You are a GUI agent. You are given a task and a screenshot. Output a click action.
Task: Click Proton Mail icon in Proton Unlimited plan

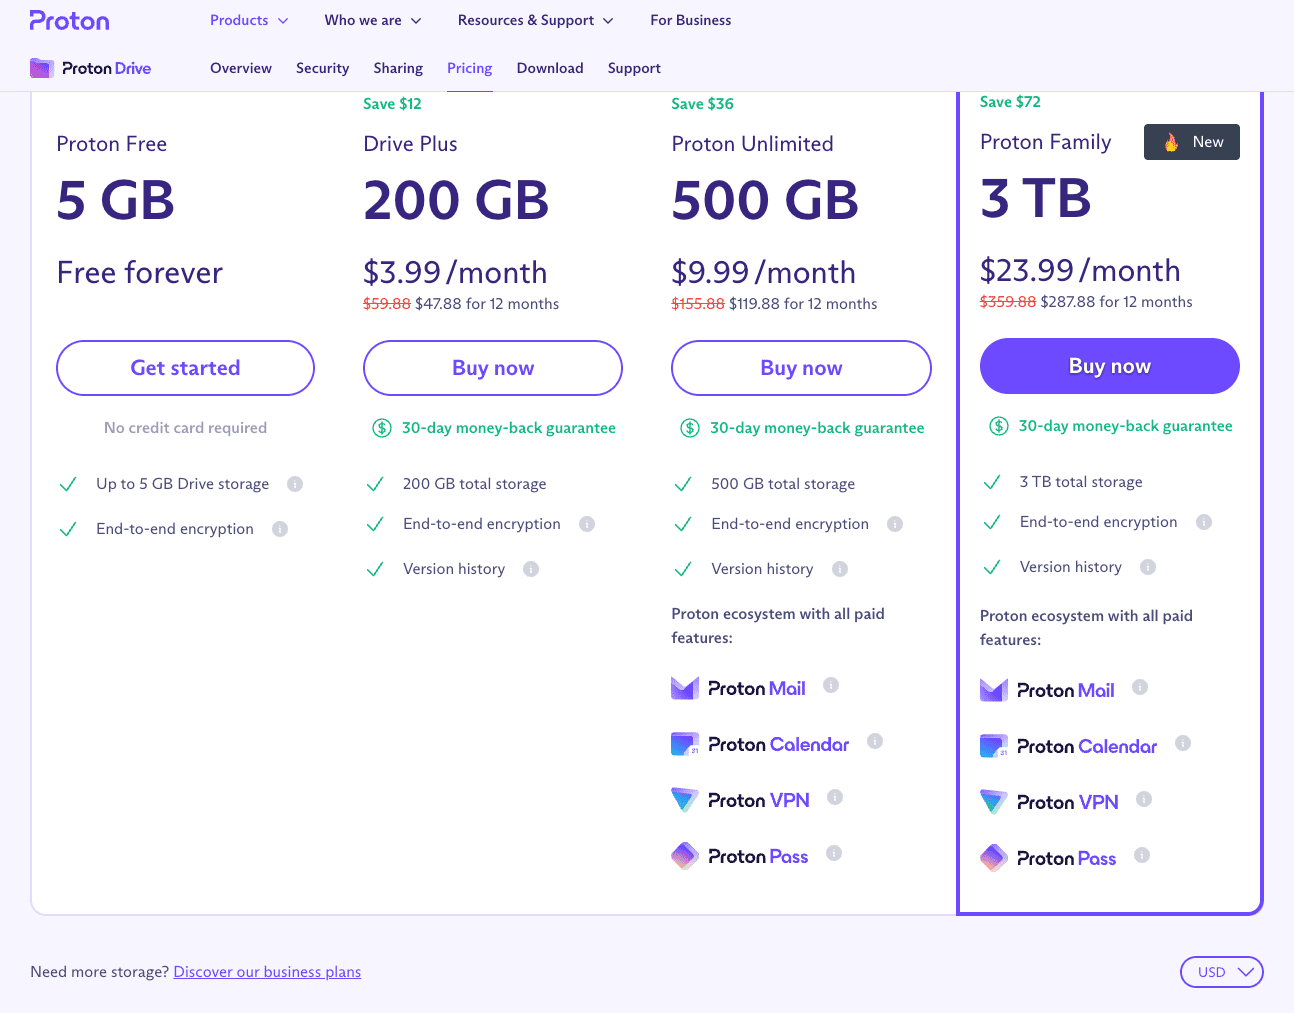685,688
